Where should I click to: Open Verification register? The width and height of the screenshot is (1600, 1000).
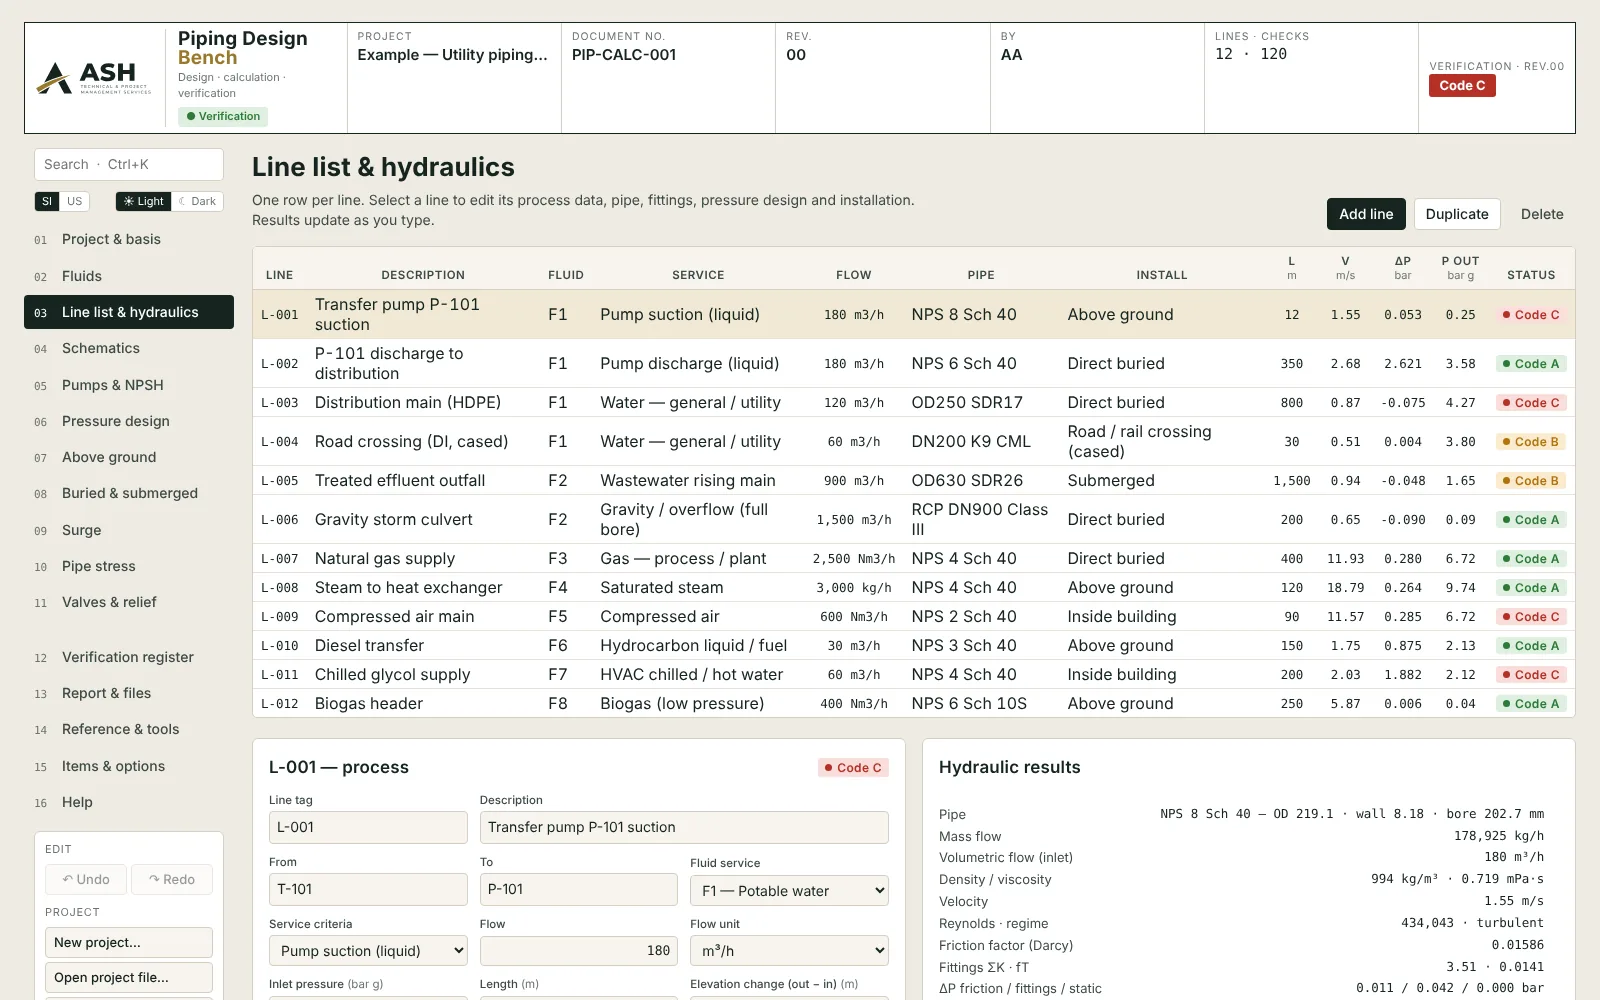(x=129, y=657)
